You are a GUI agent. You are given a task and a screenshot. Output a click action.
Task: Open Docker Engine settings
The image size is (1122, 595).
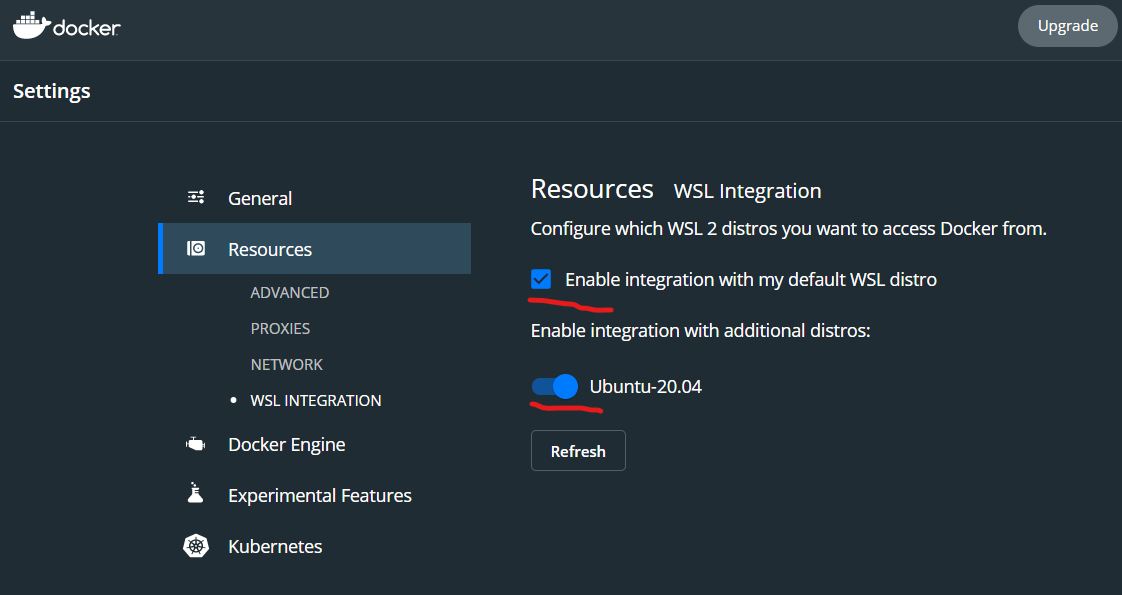[x=287, y=445]
